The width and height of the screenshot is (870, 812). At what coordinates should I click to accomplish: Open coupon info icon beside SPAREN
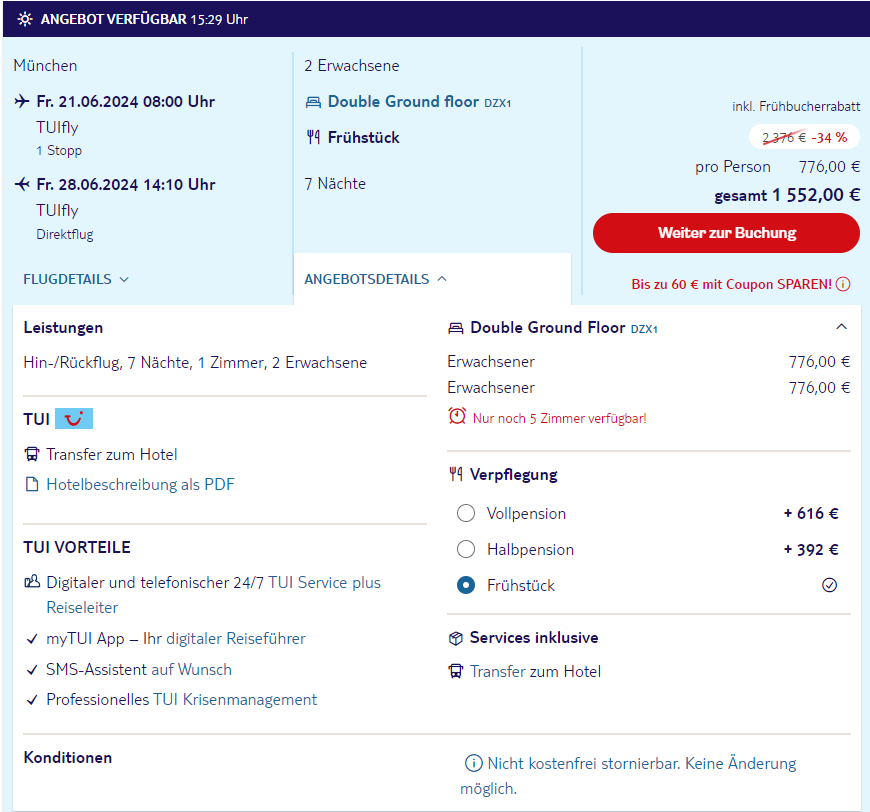pos(843,284)
